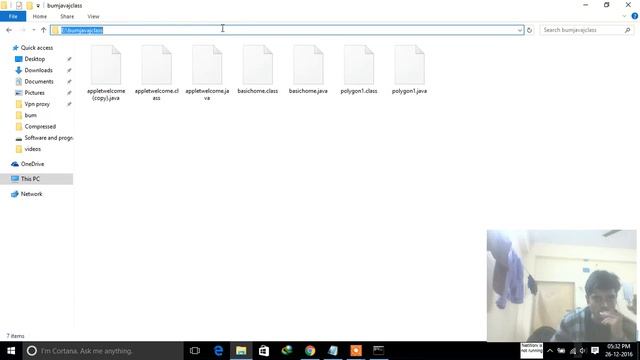
Task: Open Command Prompt taskbar icon
Action: [378, 351]
